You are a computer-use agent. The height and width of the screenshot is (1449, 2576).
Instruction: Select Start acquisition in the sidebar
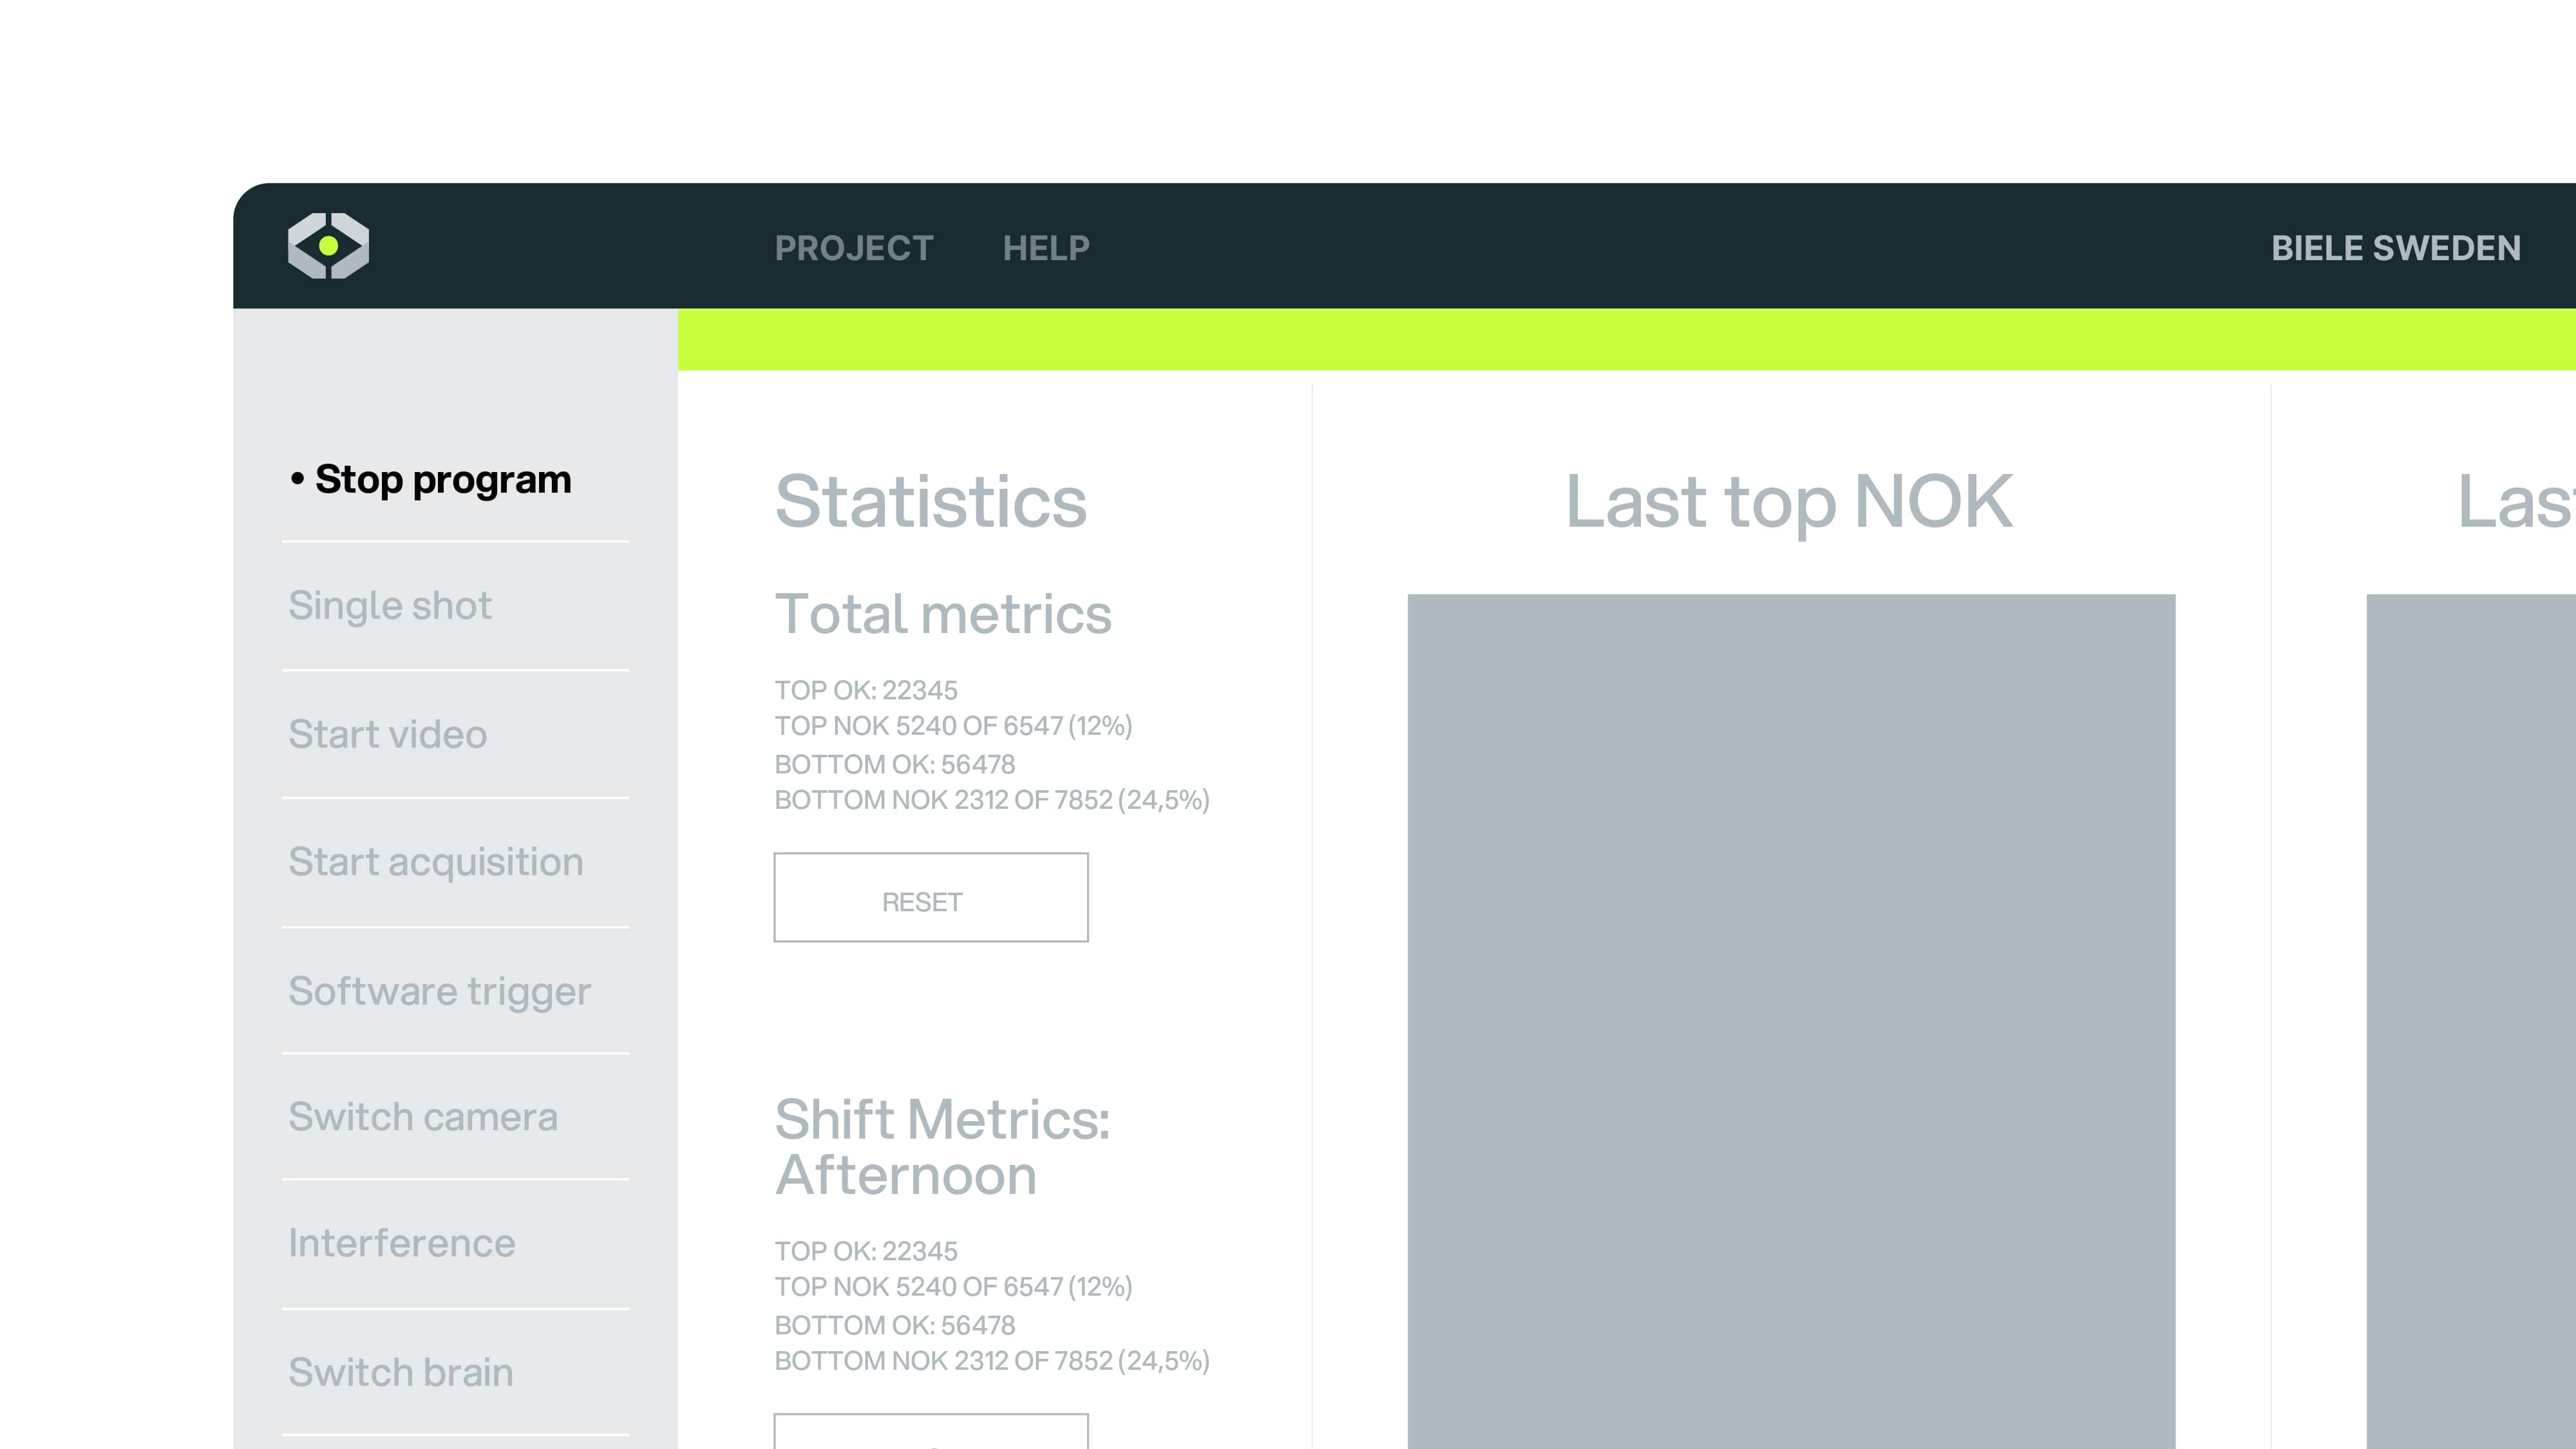(x=436, y=862)
